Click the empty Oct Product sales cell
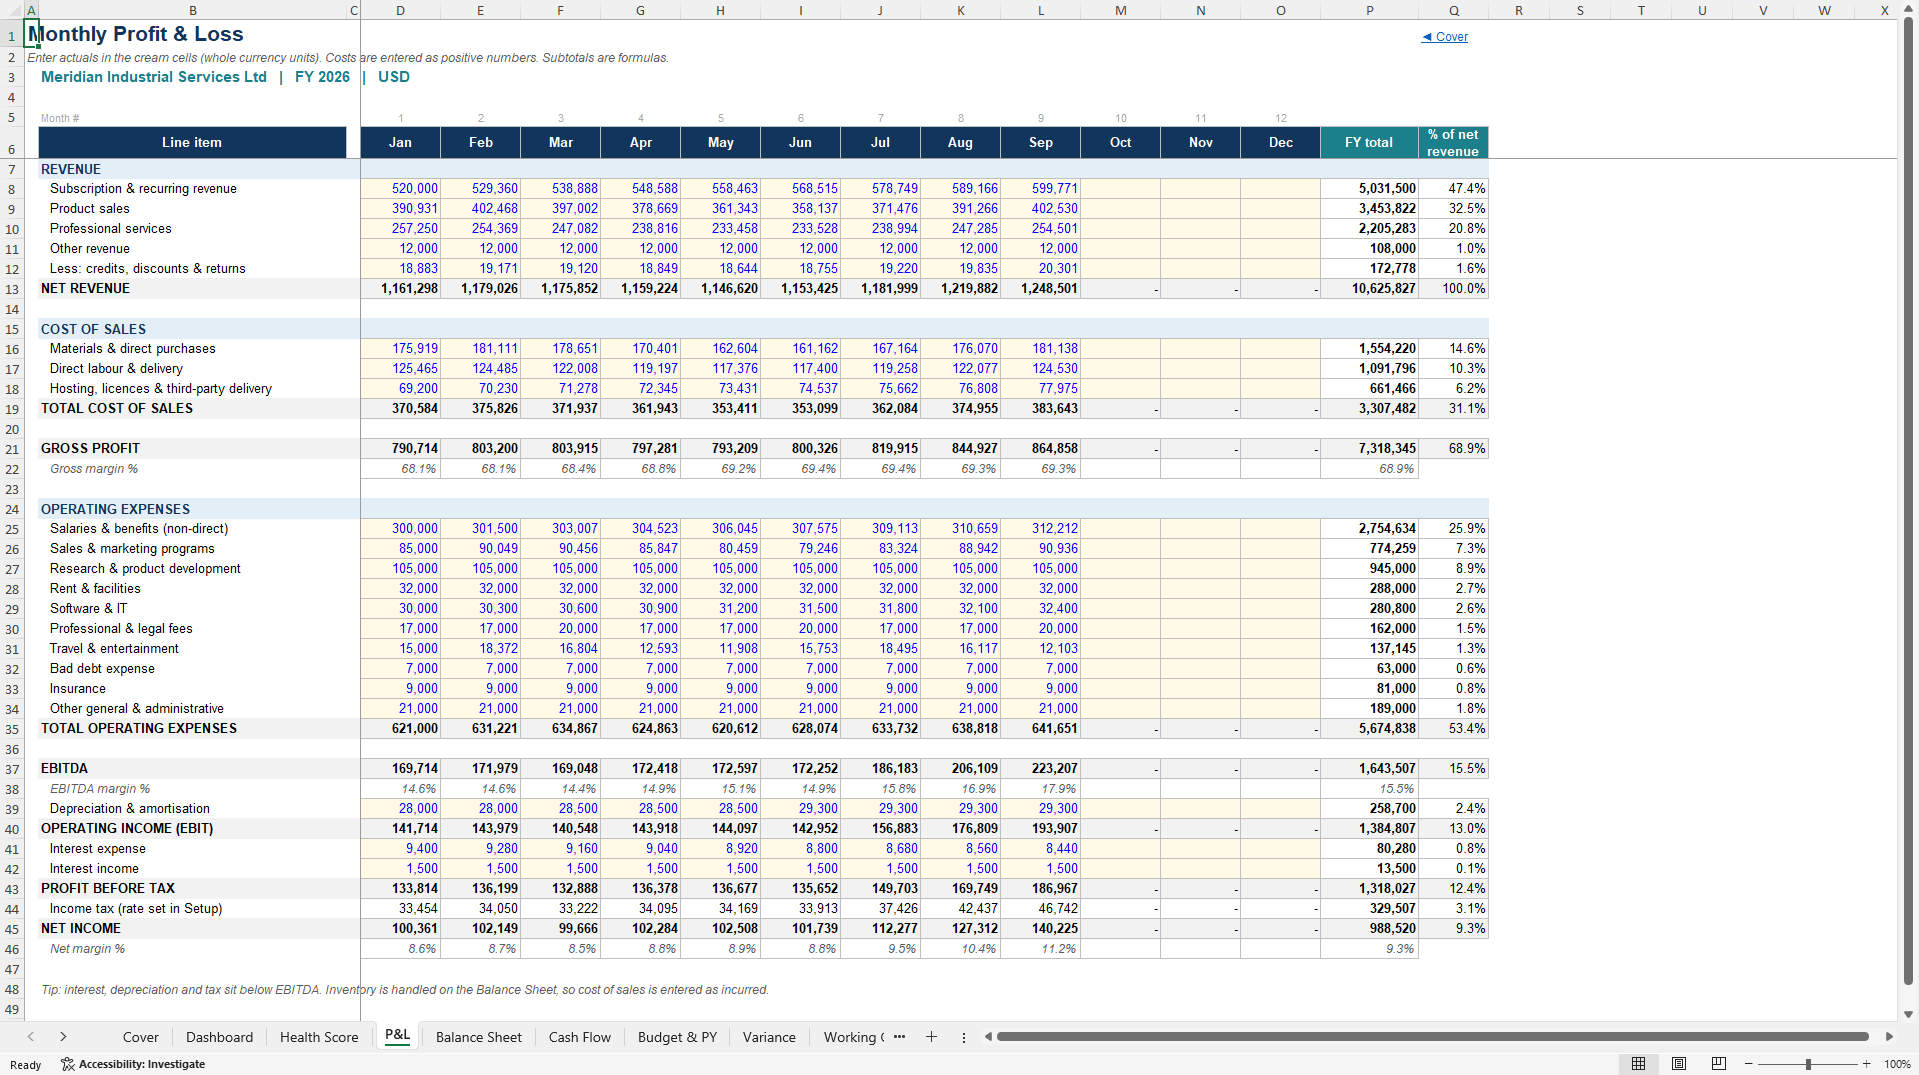The image size is (1919, 1075). pos(1120,208)
